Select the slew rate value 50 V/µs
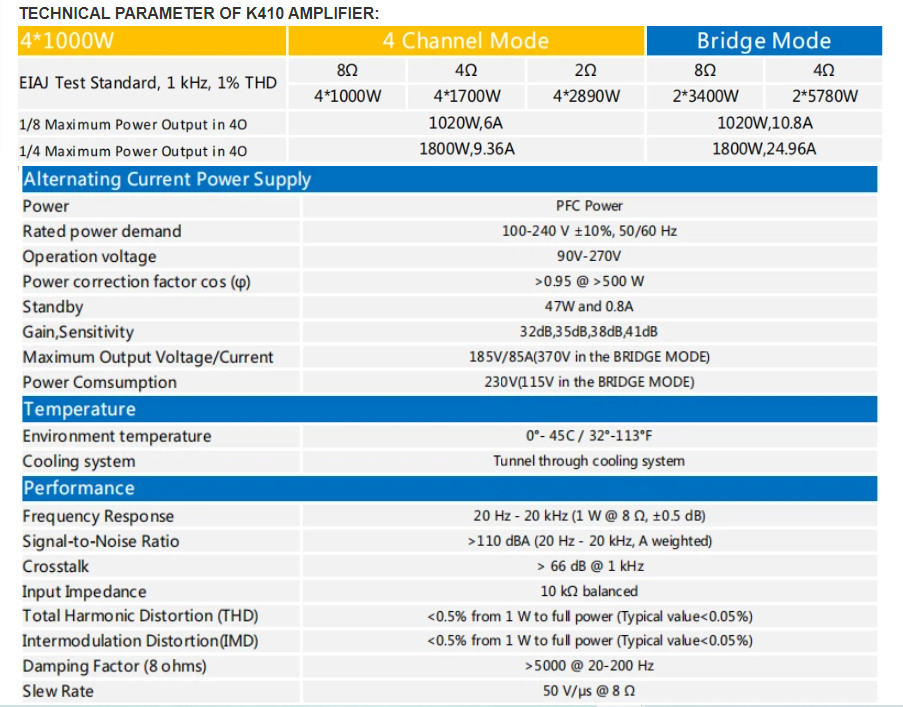Image resolution: width=903 pixels, height=707 pixels. (589, 691)
